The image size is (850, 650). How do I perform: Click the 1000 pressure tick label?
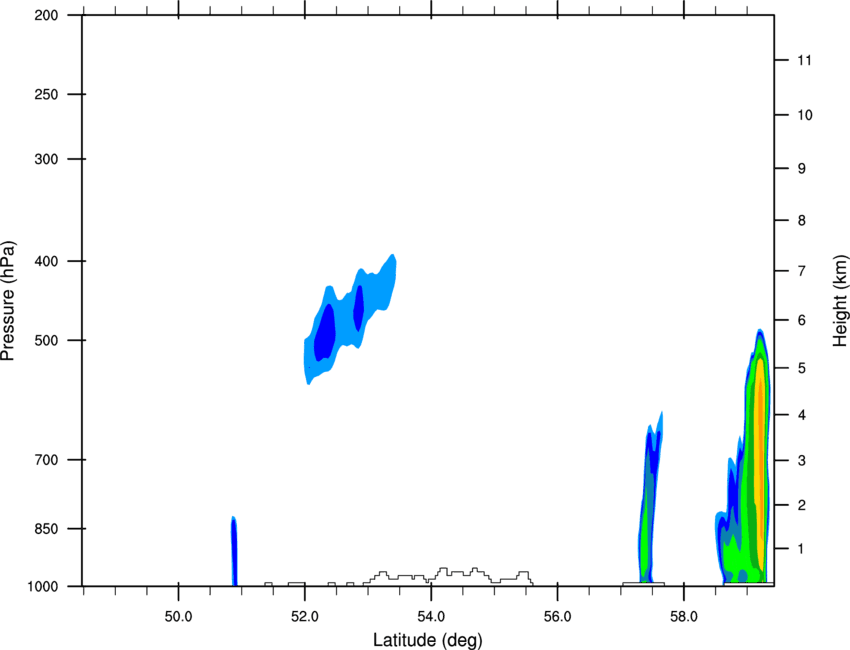tap(43, 587)
